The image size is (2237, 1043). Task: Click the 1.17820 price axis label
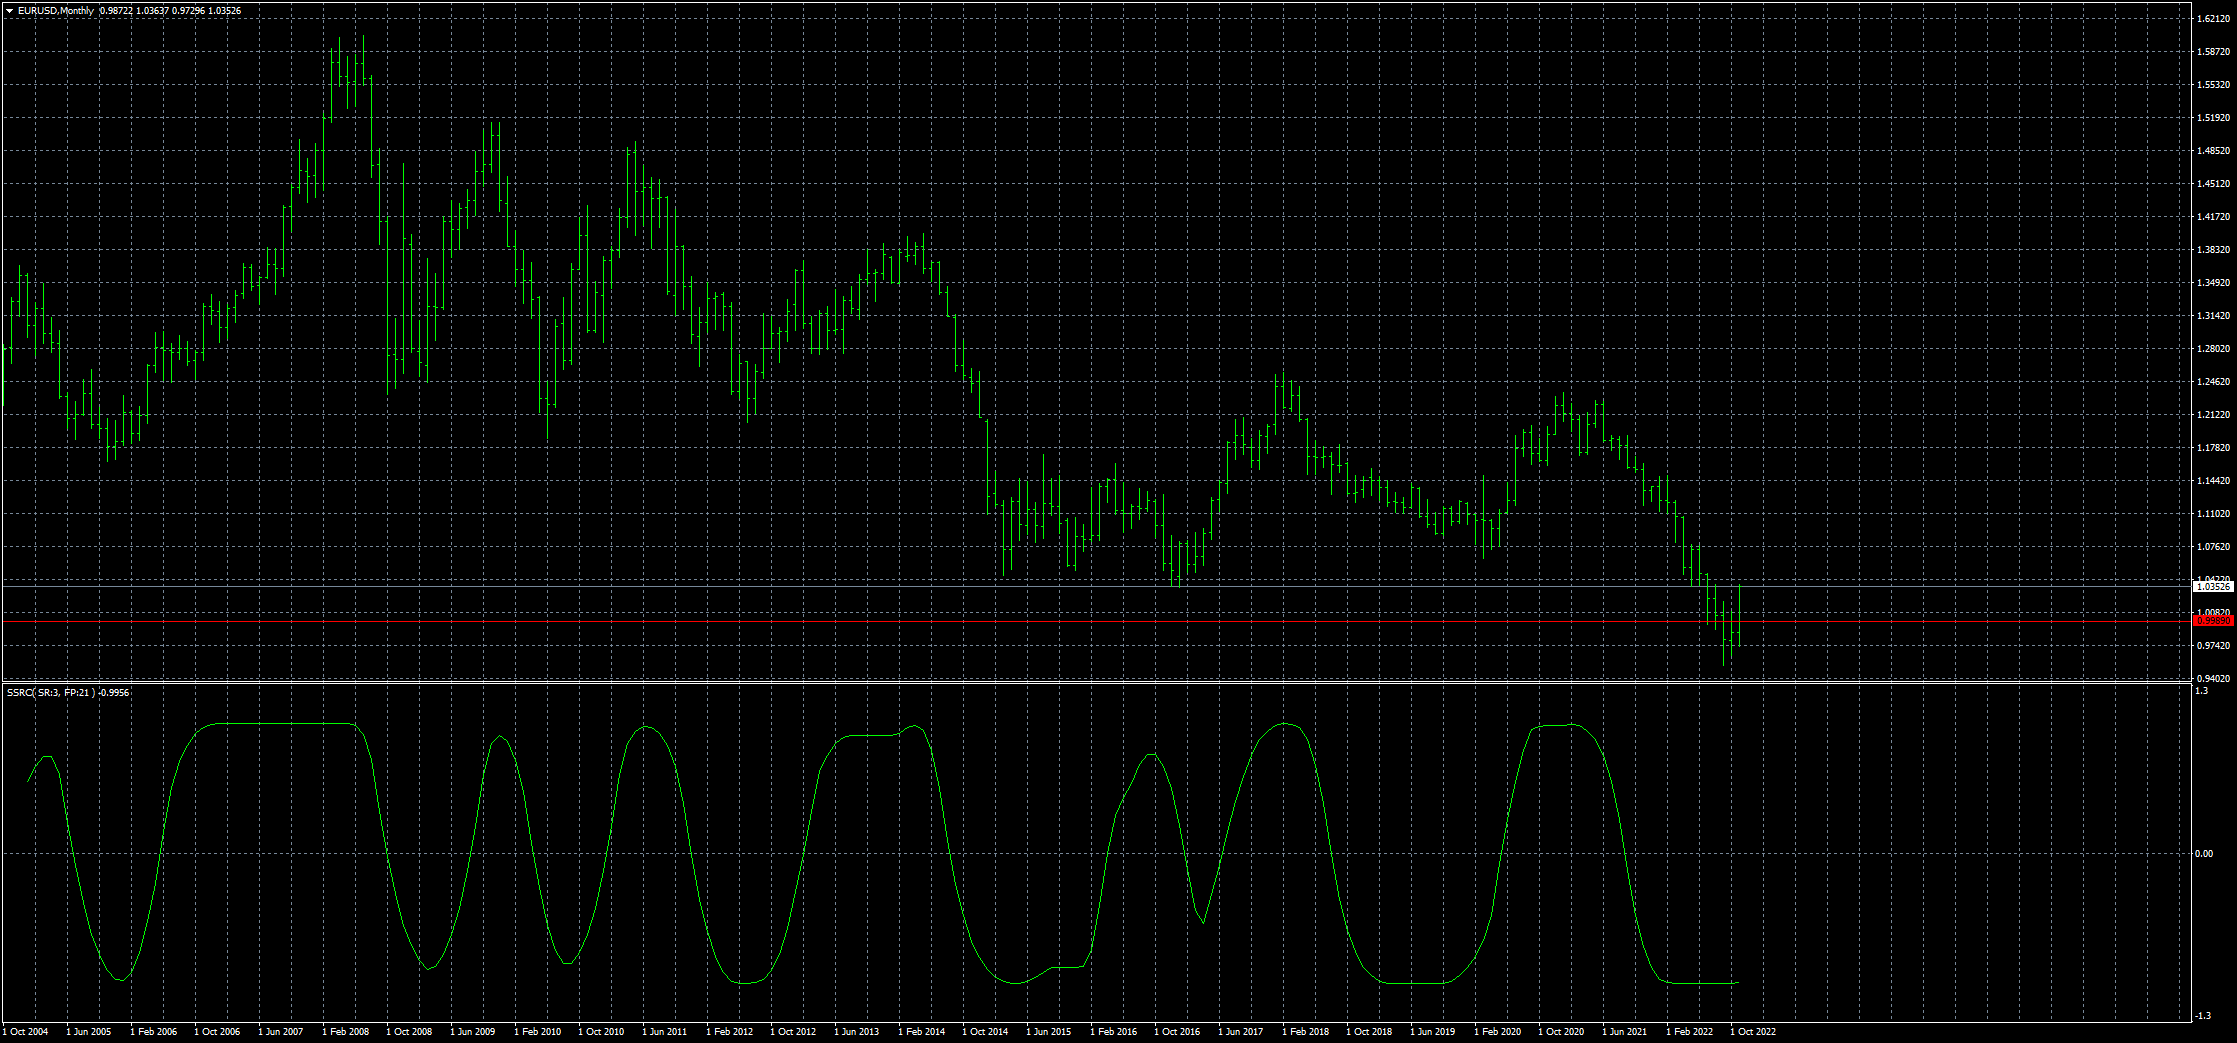point(2213,448)
